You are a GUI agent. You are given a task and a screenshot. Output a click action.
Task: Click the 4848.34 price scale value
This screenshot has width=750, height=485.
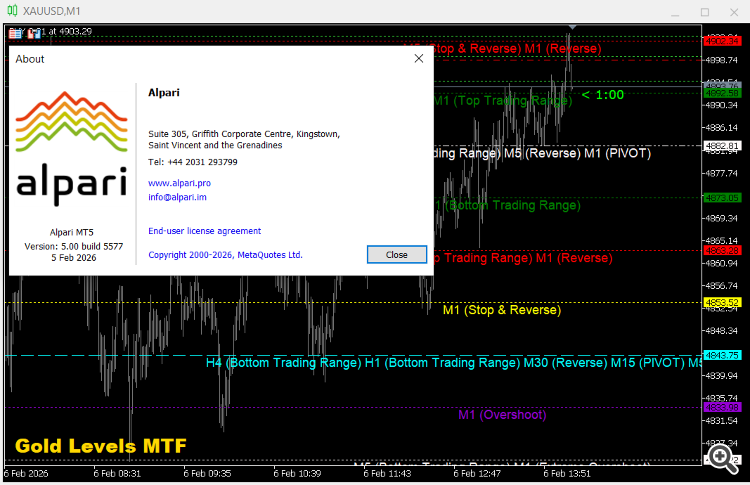(x=722, y=331)
